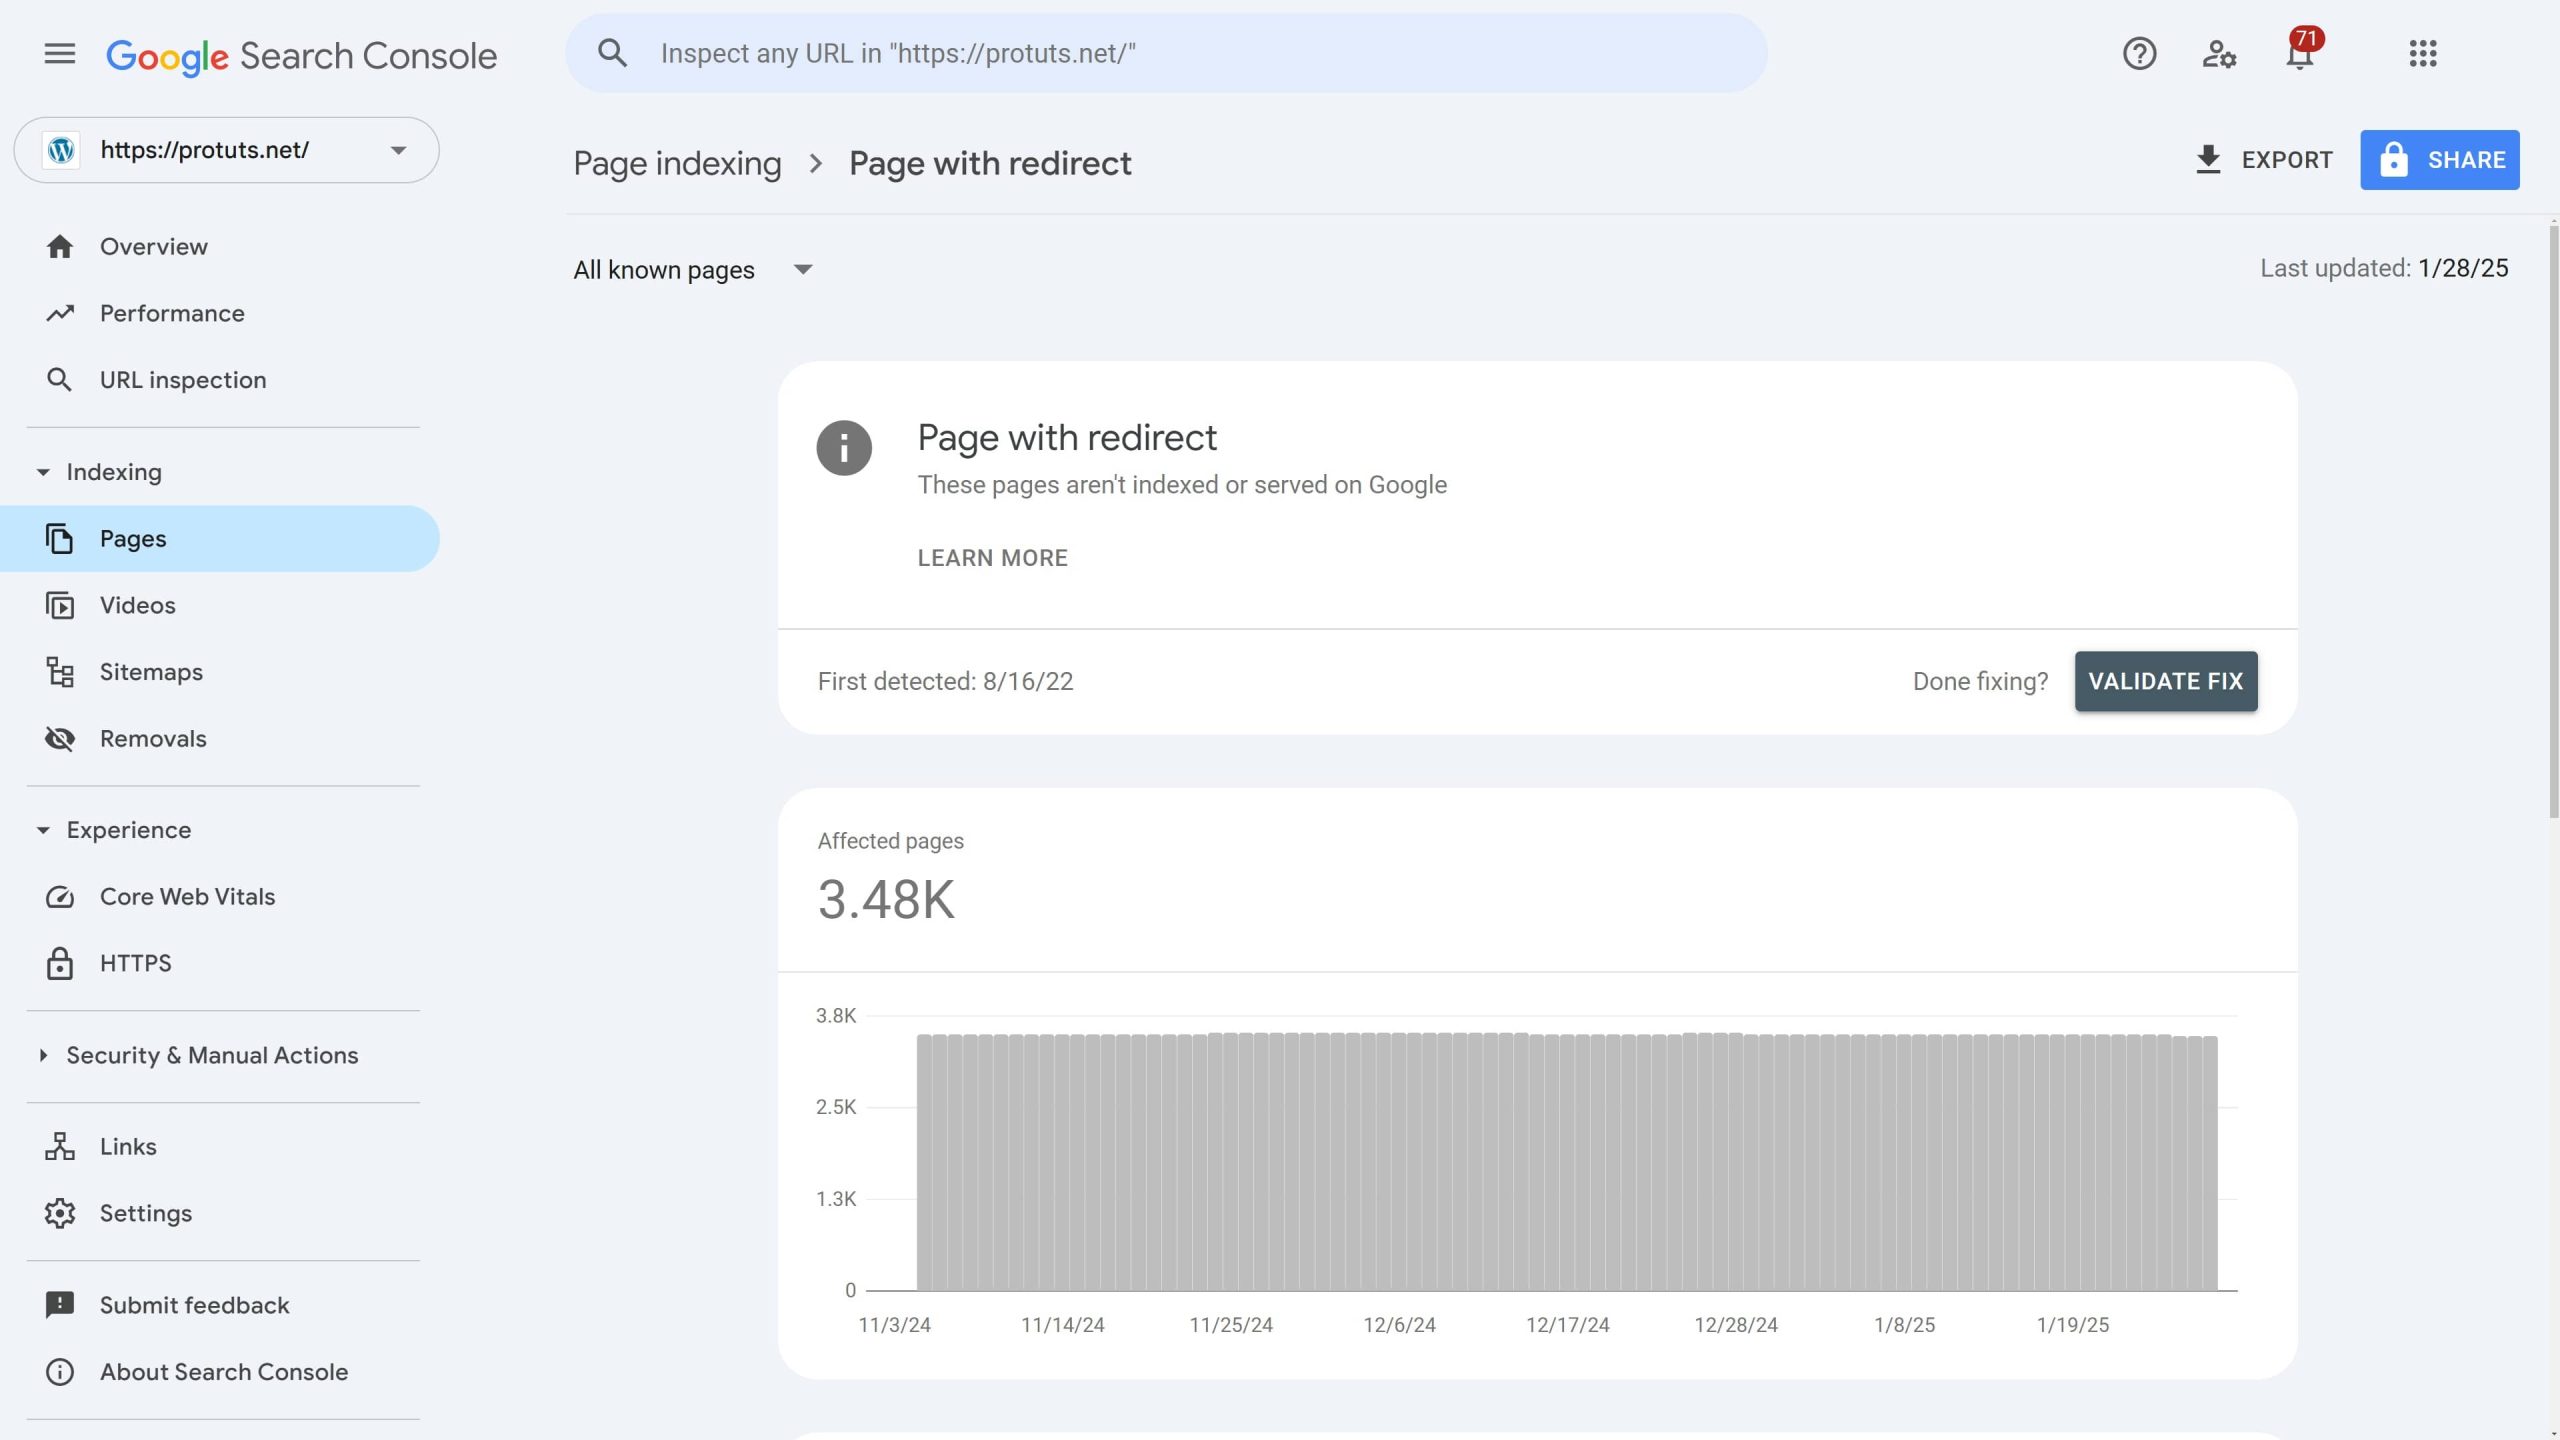Click the export download icon

coord(2208,160)
